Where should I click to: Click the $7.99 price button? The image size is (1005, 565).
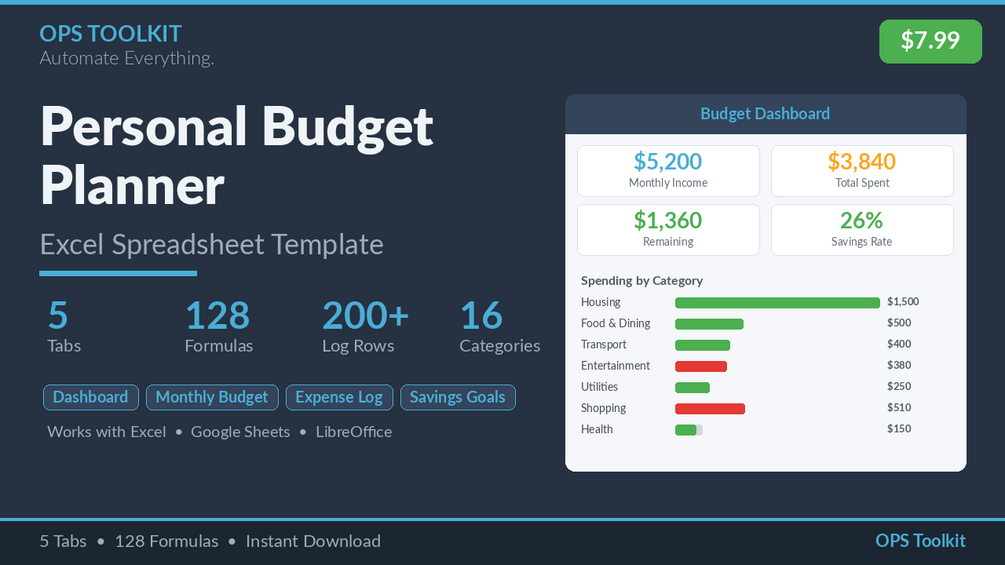pos(930,41)
